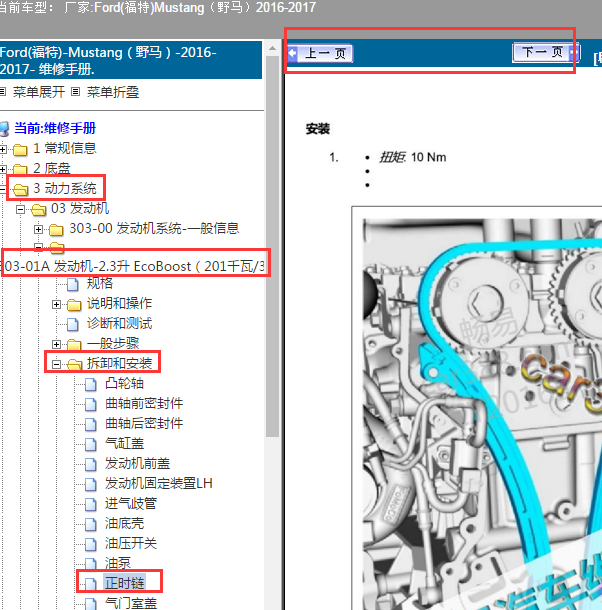602x610 pixels.
Task: Click open folder icon of 3 动力系统
Action: (21, 189)
